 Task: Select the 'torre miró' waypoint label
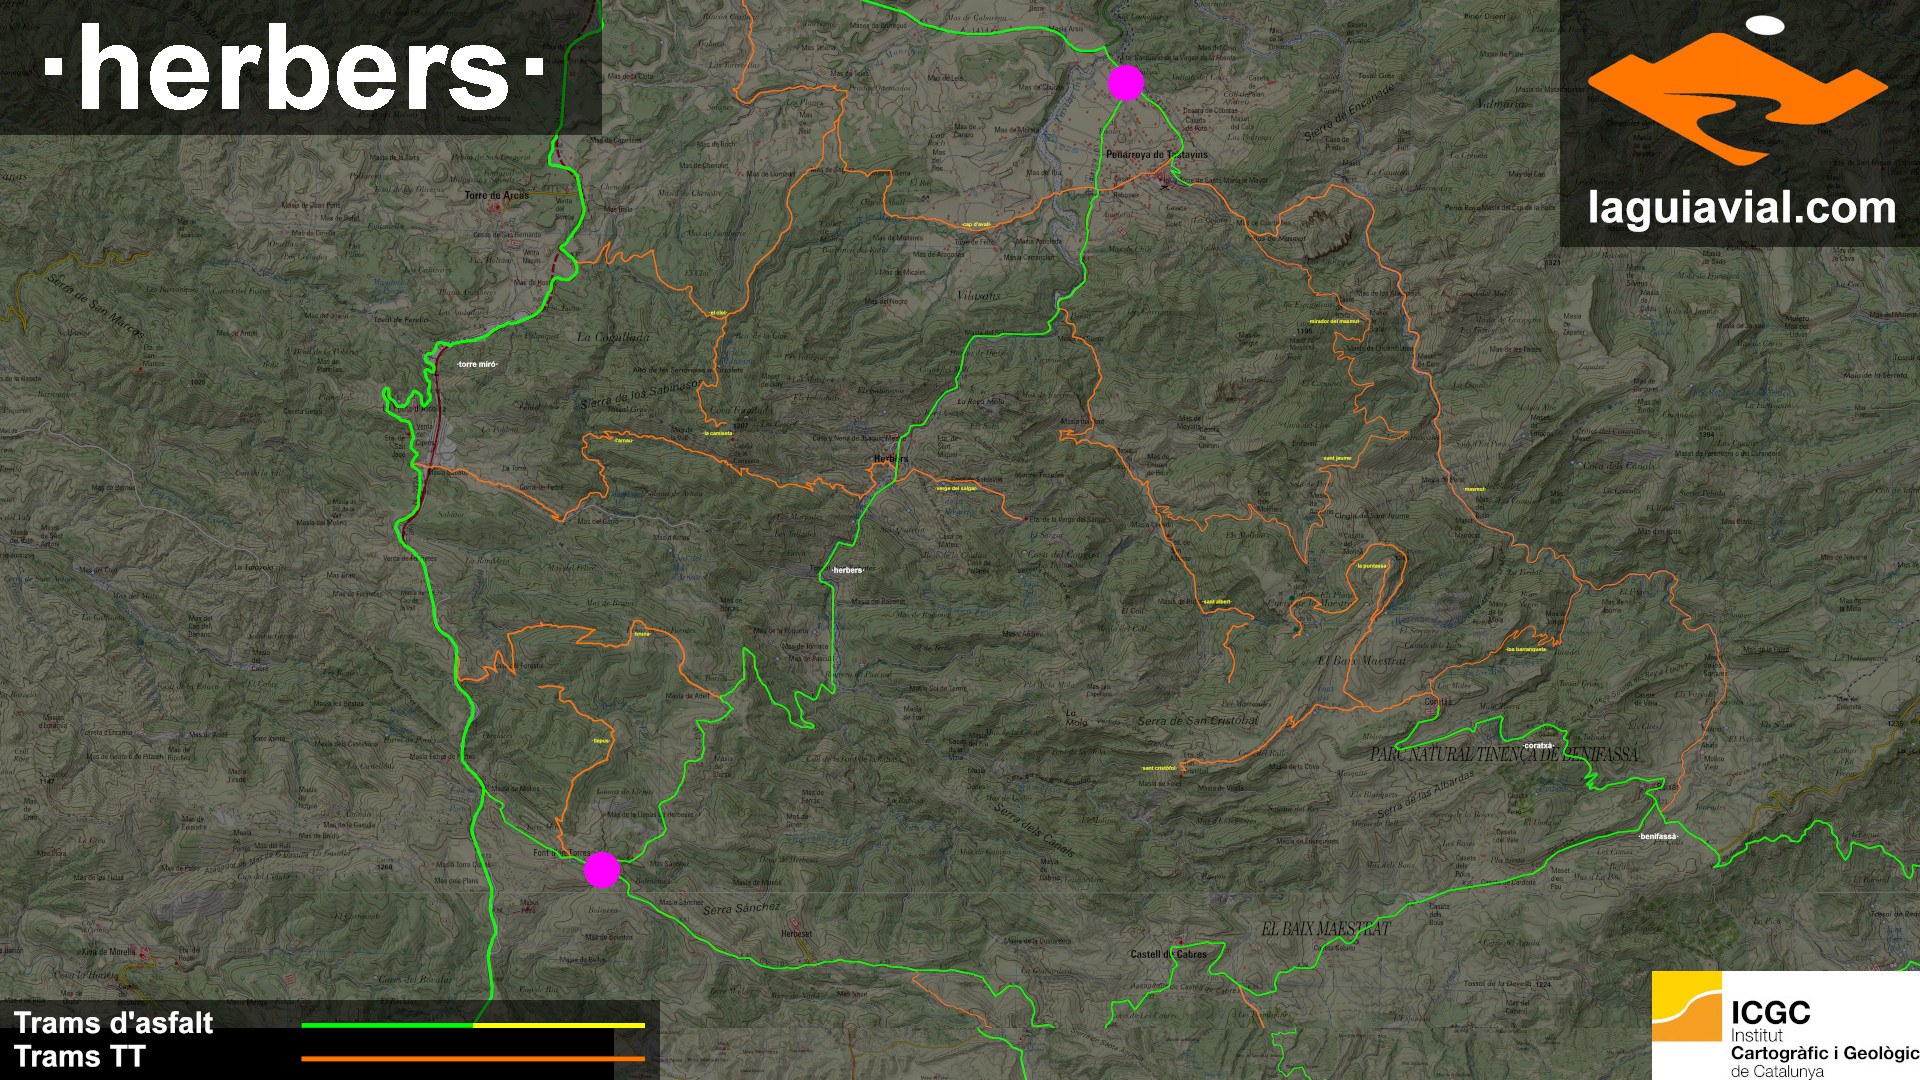(x=477, y=365)
